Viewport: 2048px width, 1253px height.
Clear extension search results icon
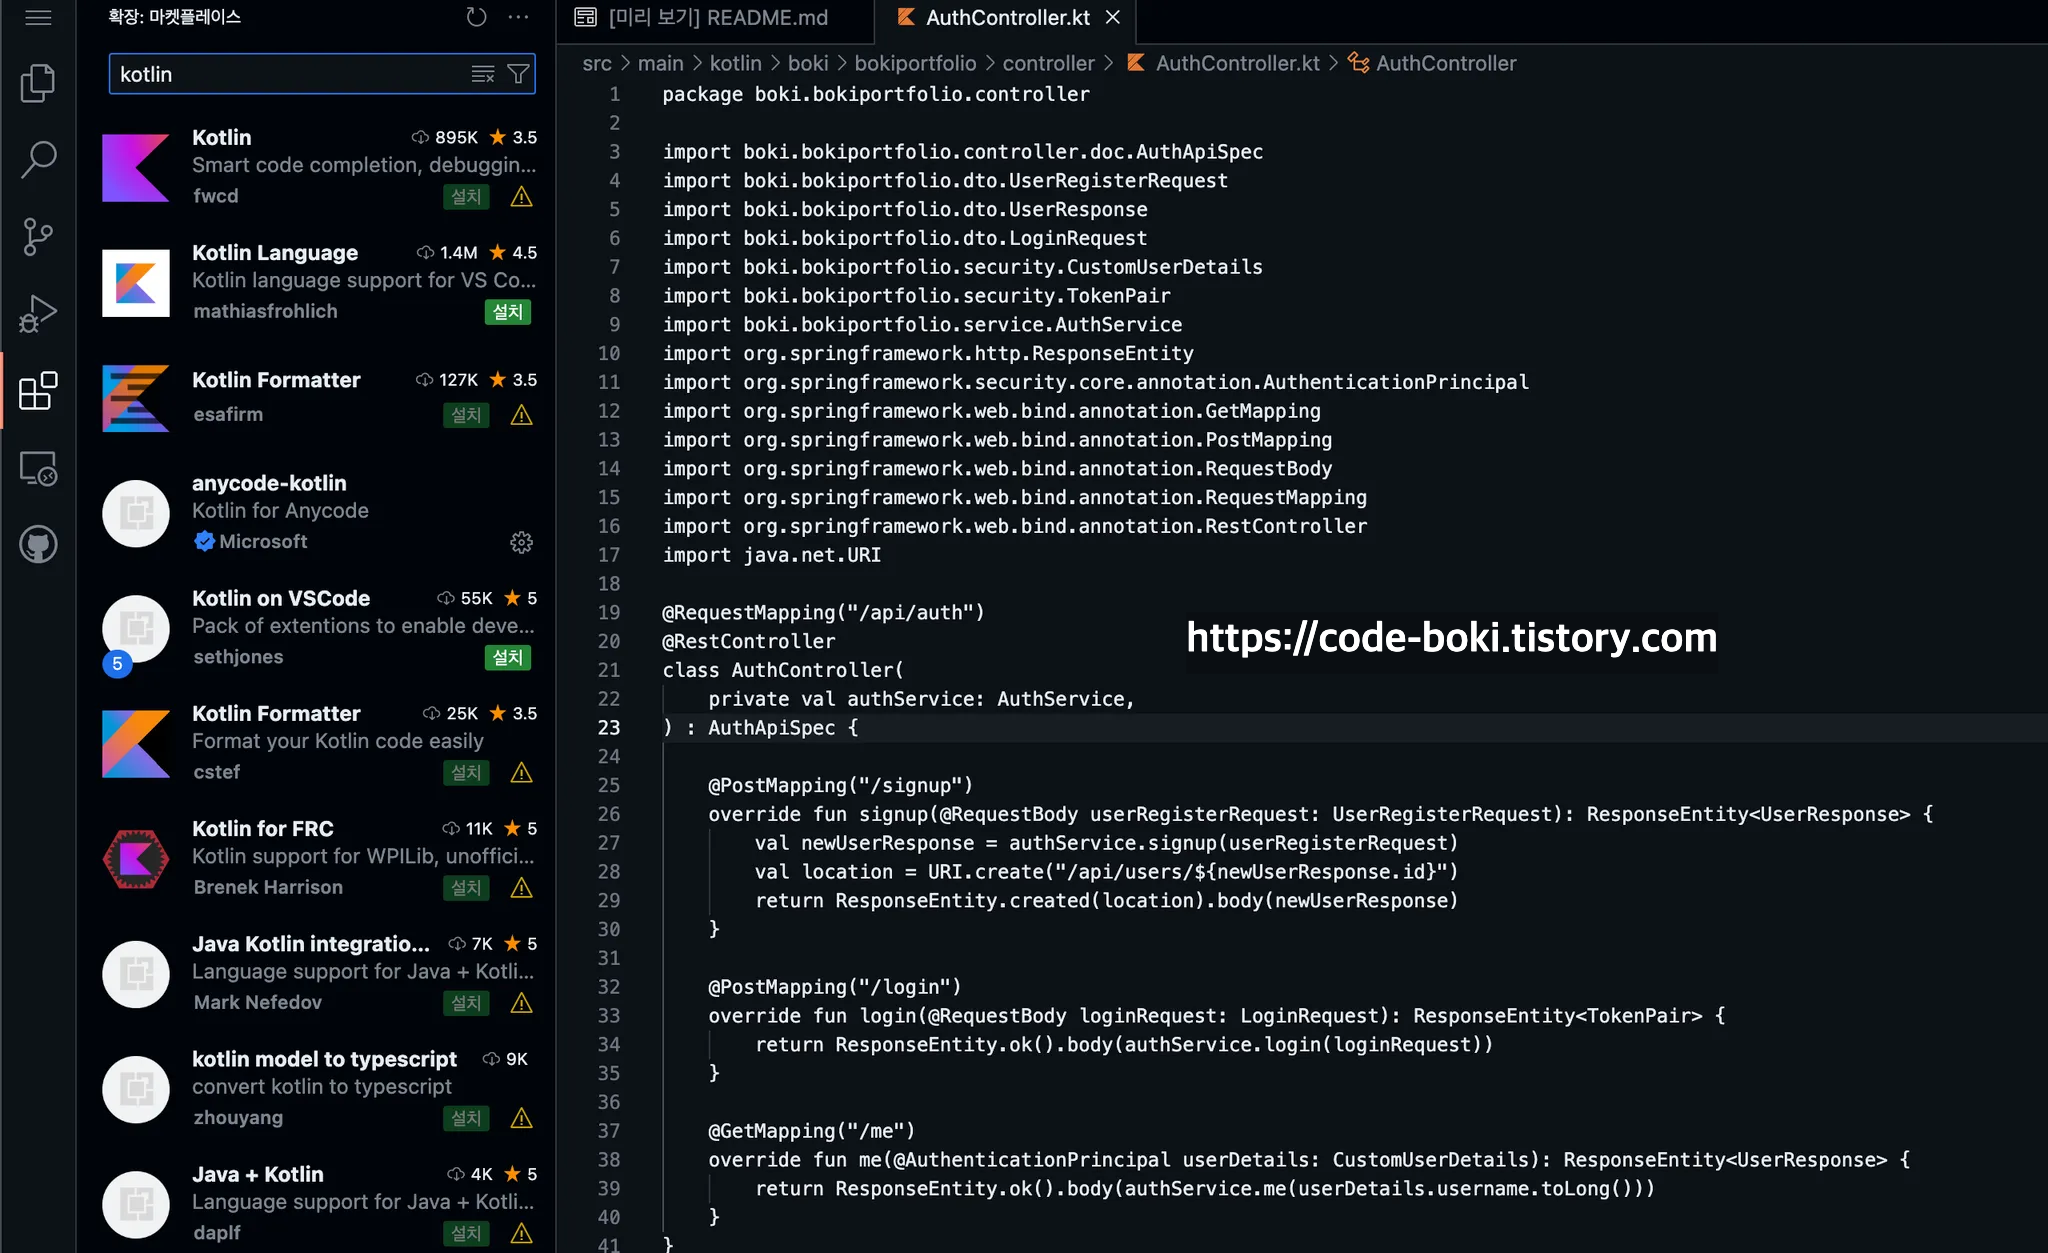(x=483, y=74)
